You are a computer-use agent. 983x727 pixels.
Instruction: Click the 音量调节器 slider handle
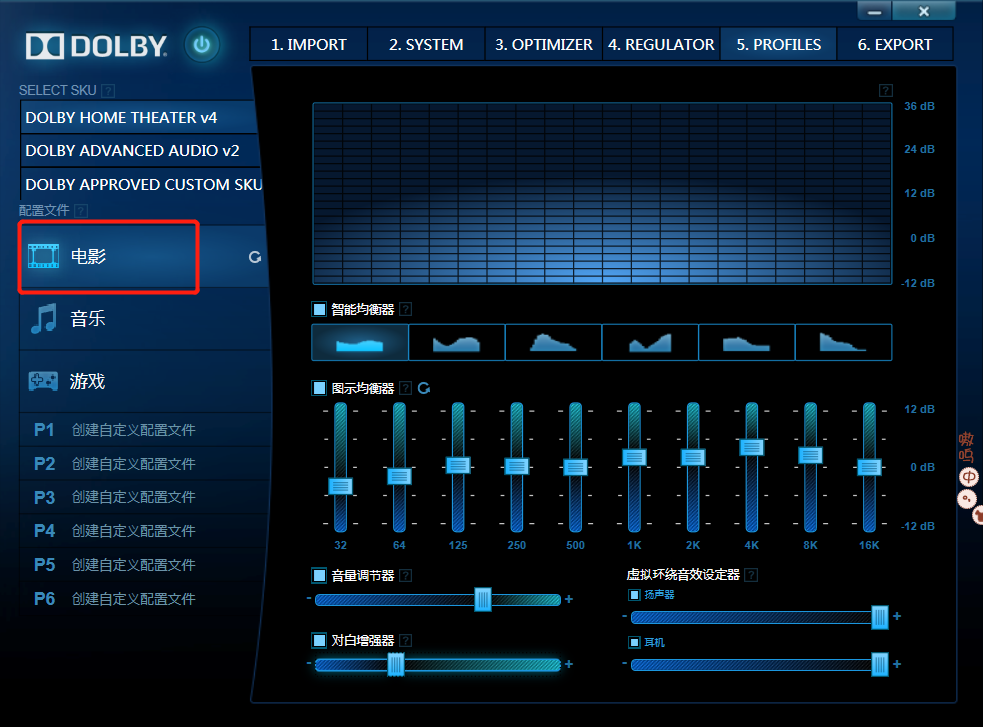483,600
